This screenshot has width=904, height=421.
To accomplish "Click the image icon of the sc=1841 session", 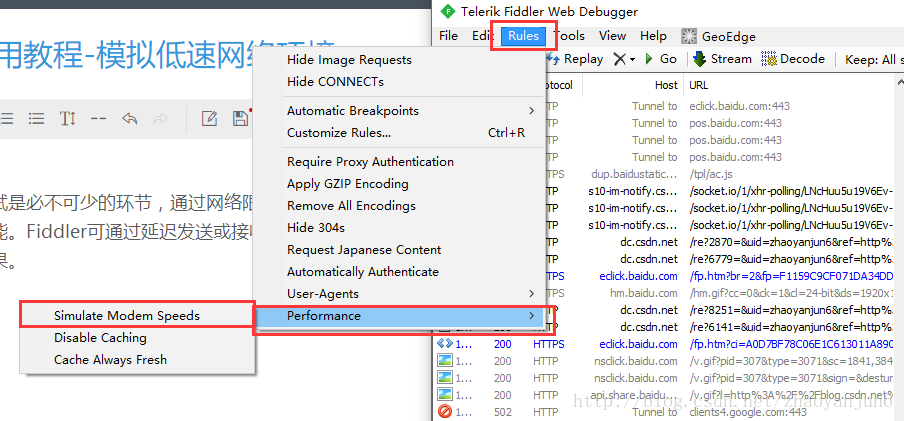I will click(x=445, y=361).
